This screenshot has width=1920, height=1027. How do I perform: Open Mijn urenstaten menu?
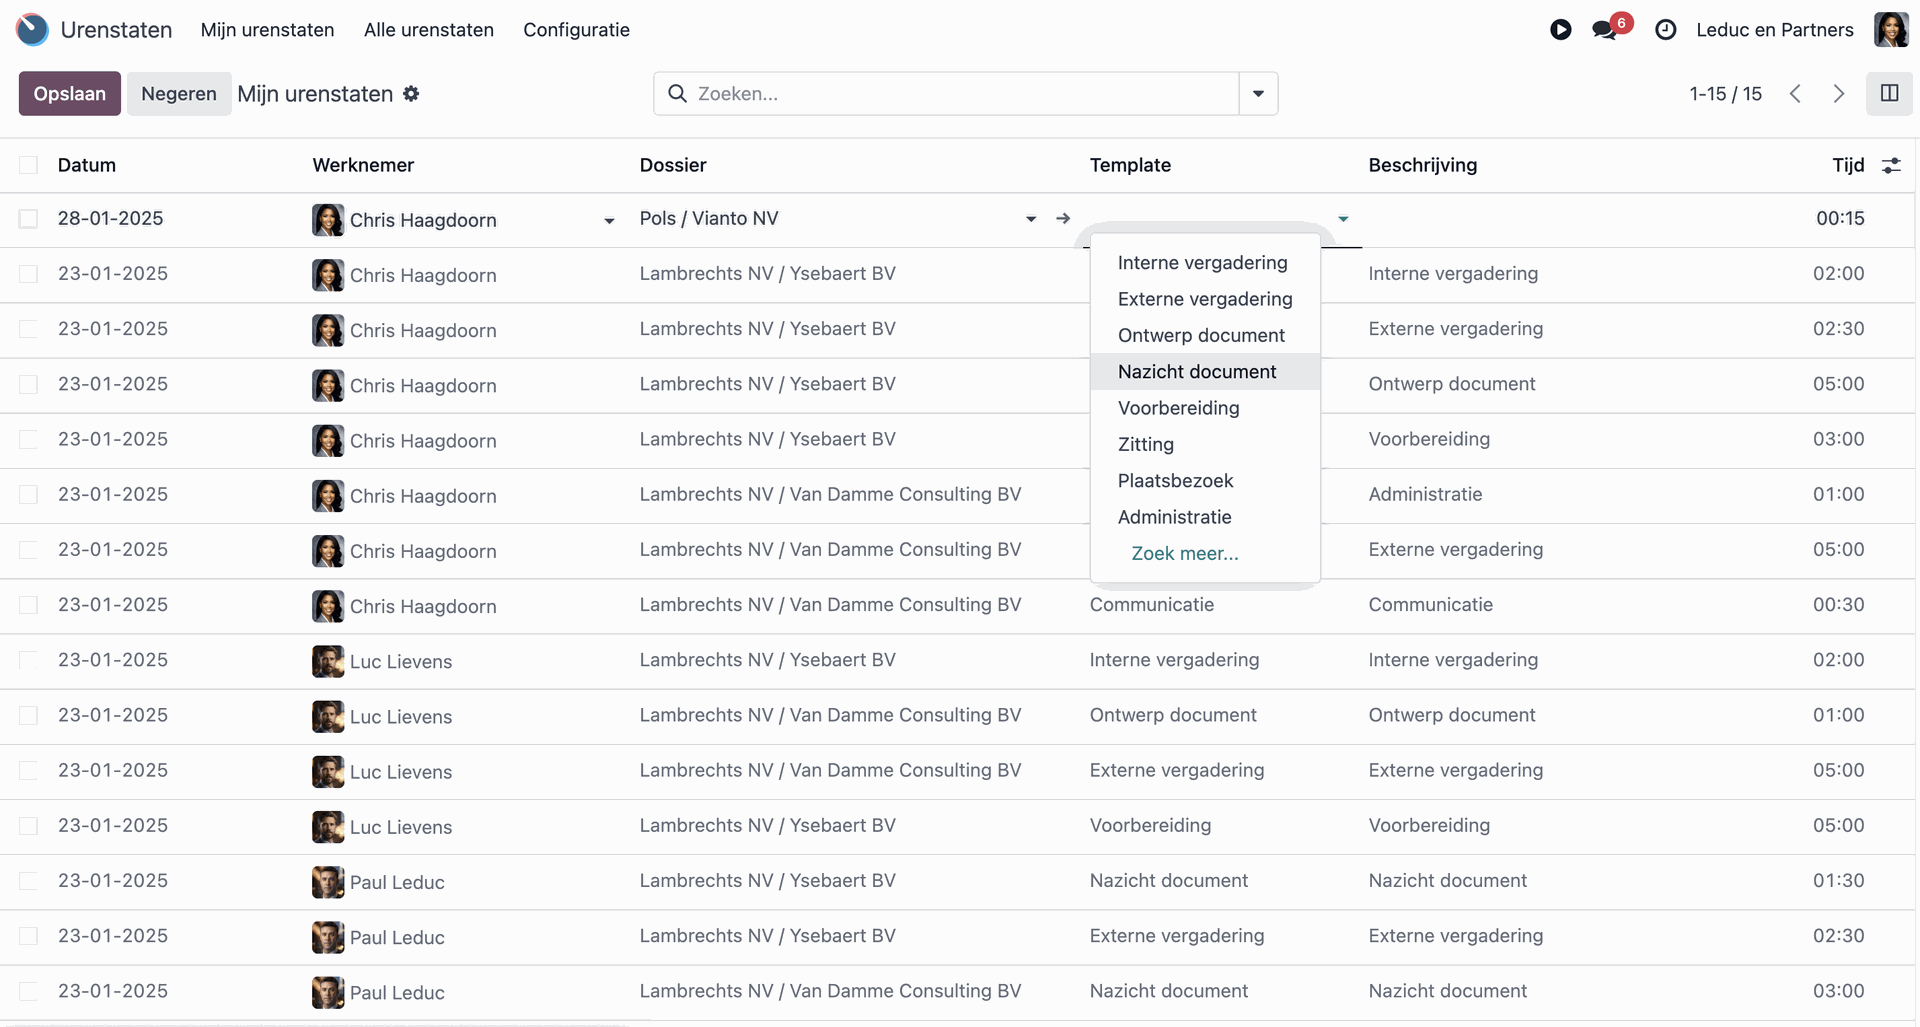click(x=267, y=30)
